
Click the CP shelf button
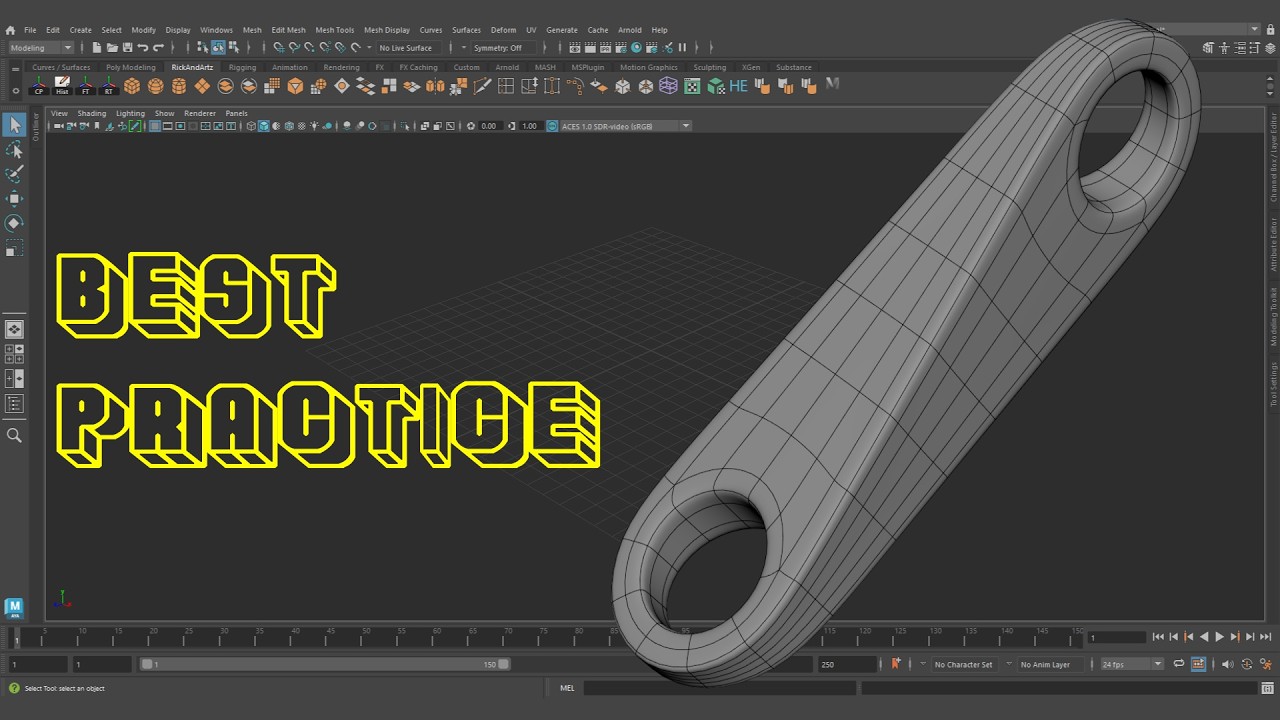39,86
